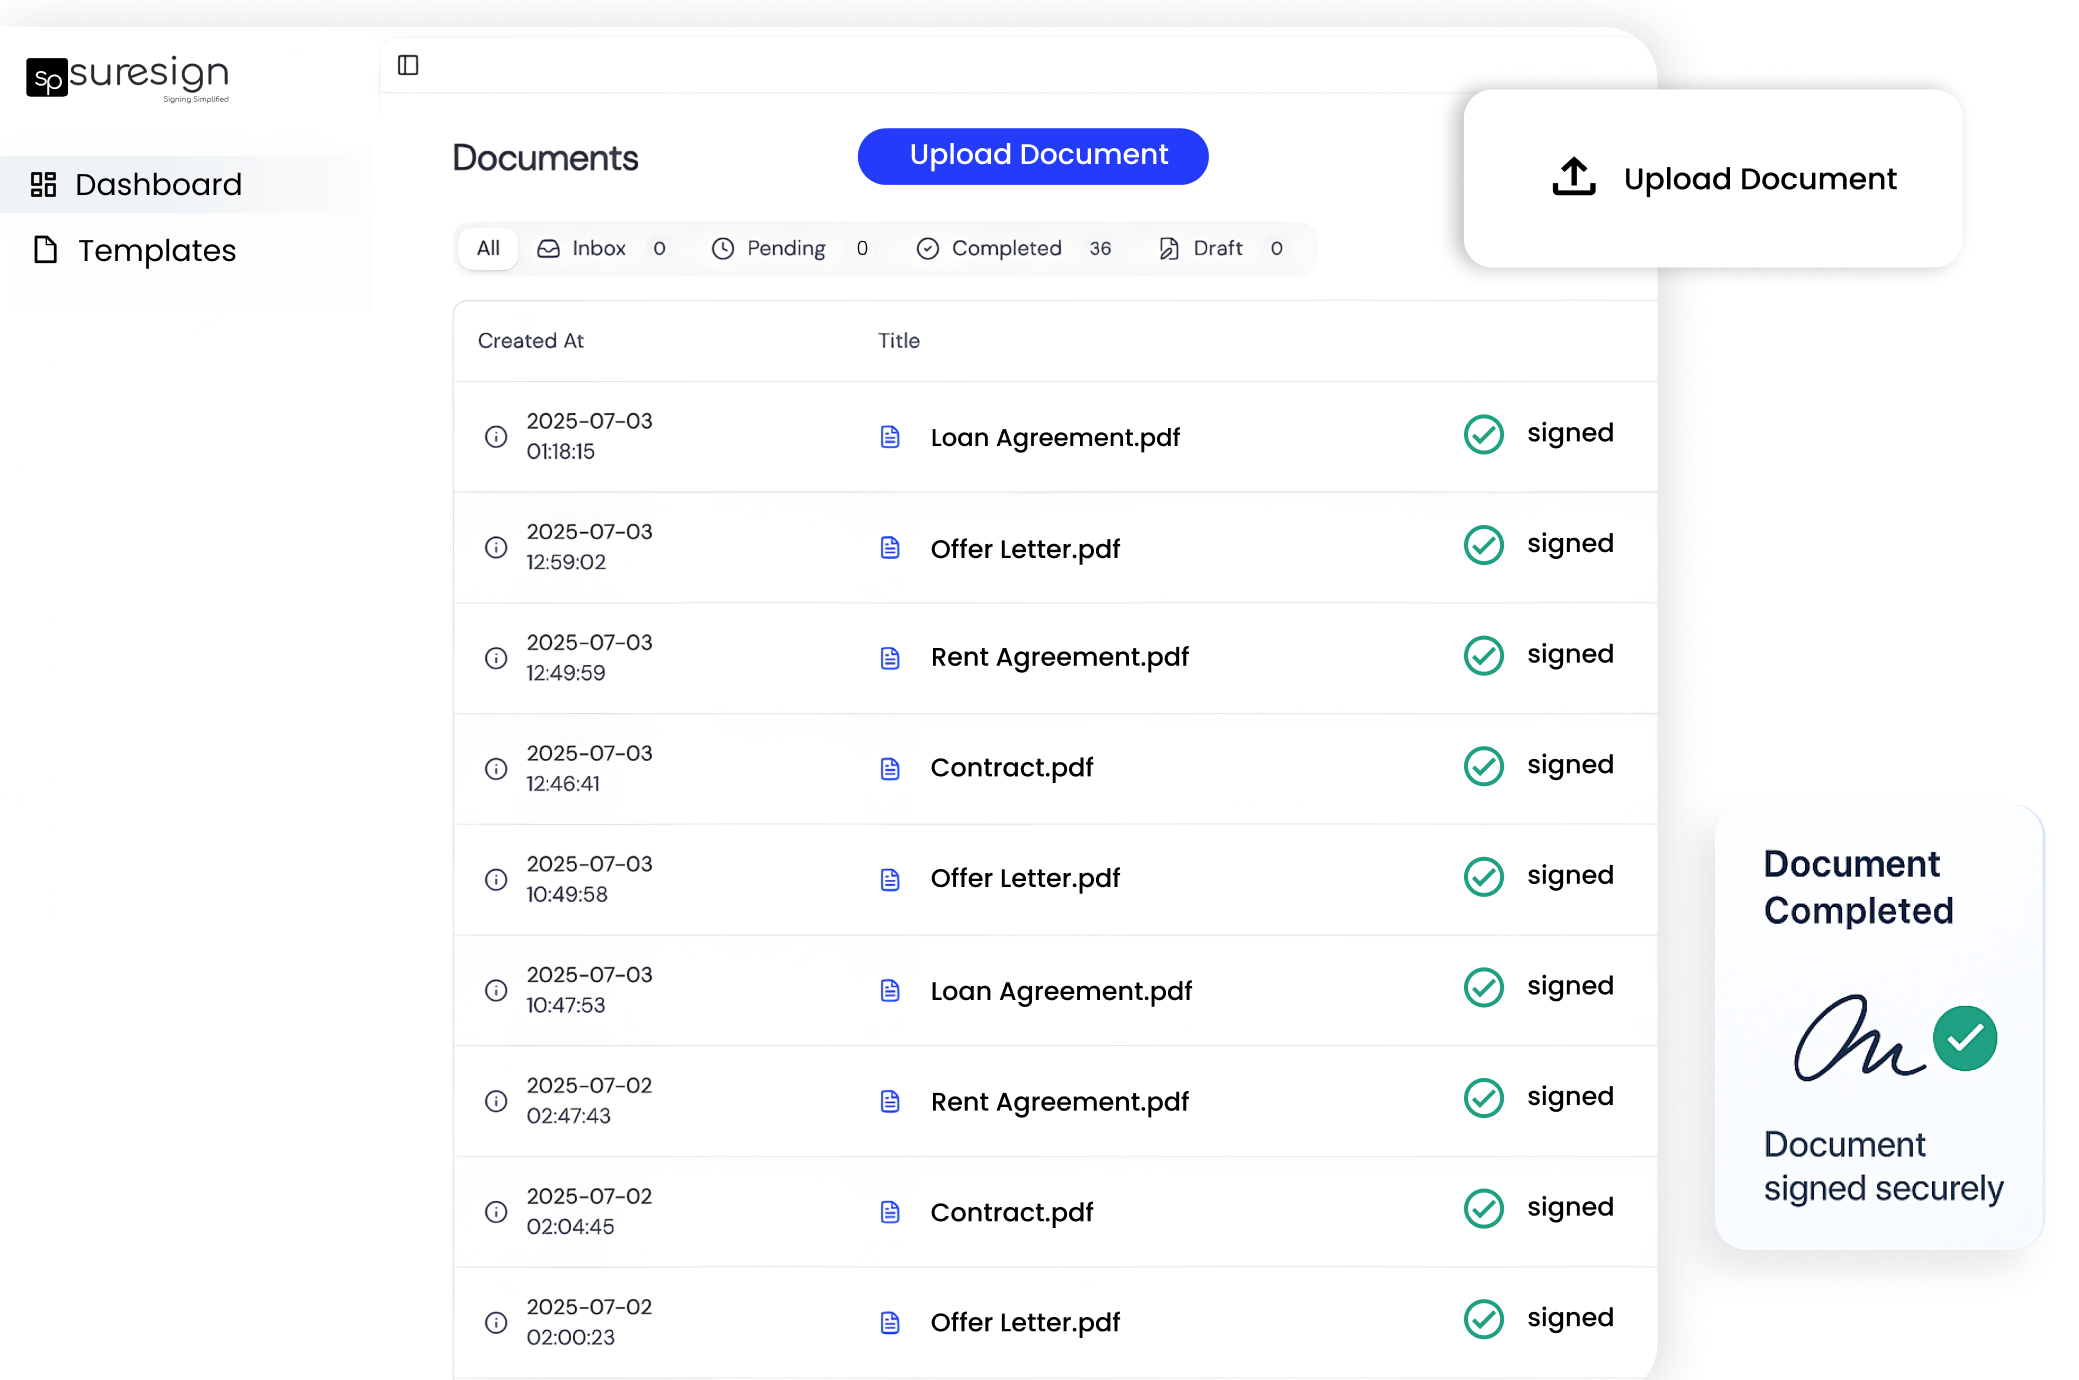Switch to the Inbox tab
This screenshot has height=1380, width=2079.
(598, 248)
